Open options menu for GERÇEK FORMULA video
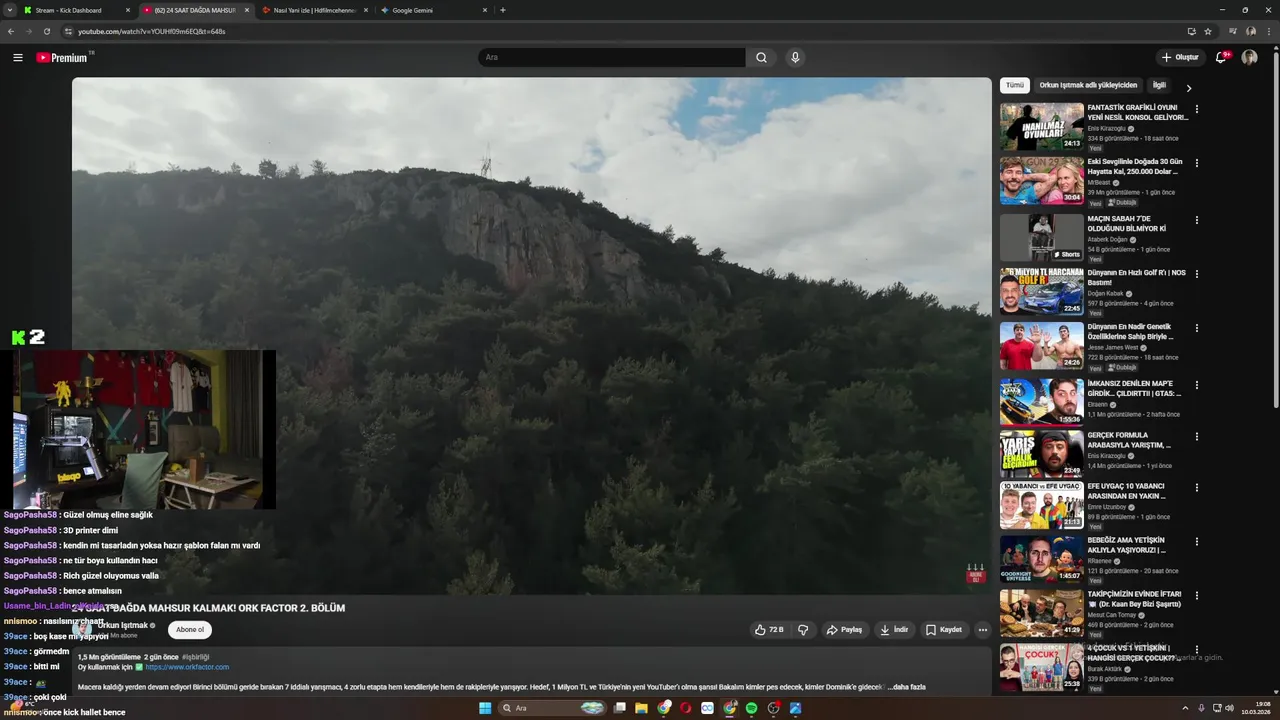The width and height of the screenshot is (1280, 720). [1197, 437]
